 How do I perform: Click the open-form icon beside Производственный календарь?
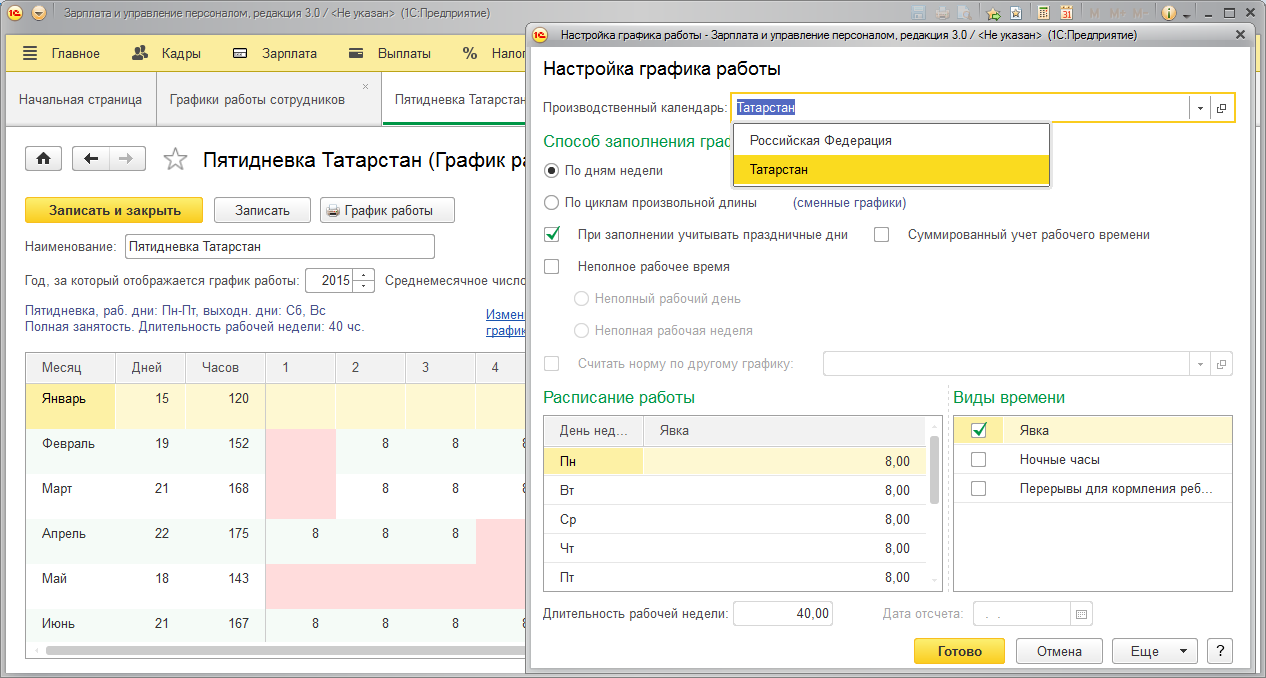tap(1222, 108)
